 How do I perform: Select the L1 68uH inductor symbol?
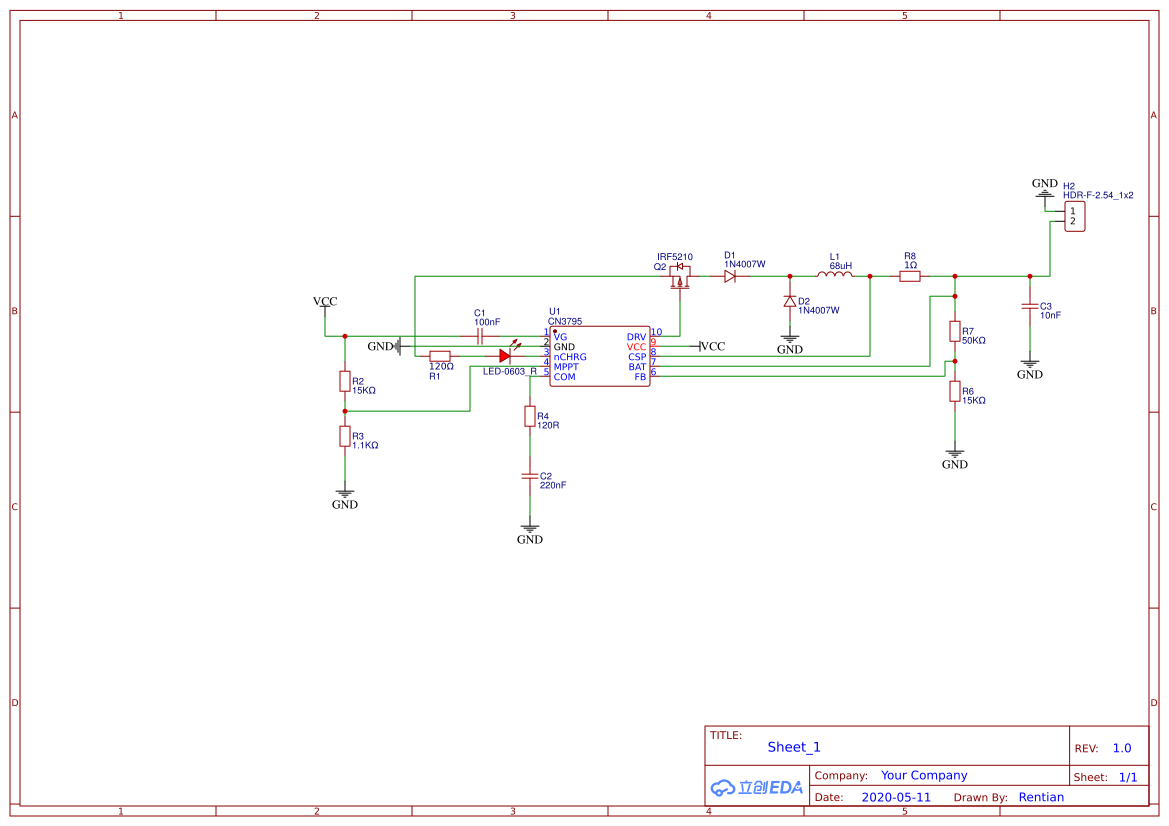pos(835,274)
